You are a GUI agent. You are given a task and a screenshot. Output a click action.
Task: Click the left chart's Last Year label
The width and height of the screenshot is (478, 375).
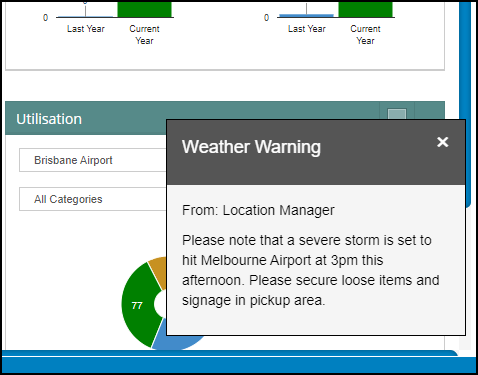86,29
